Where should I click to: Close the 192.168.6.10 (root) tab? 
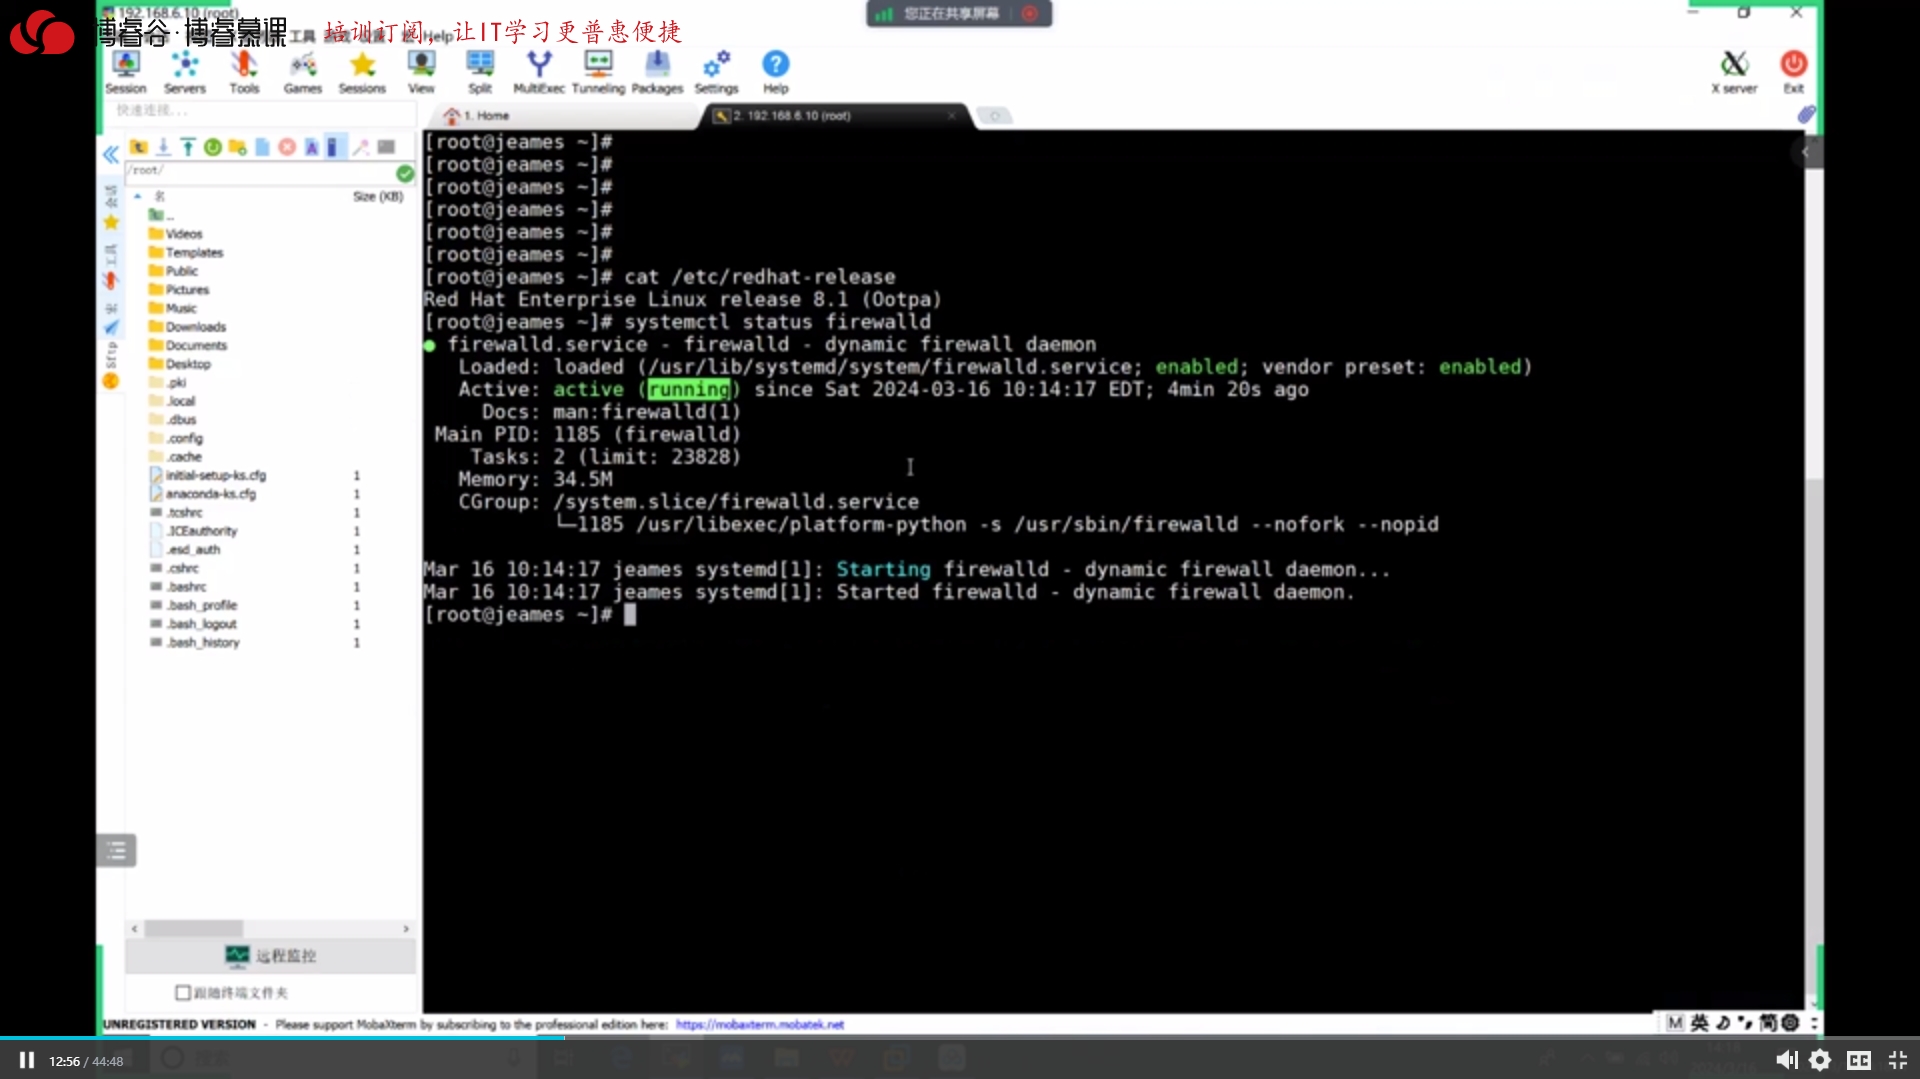tap(951, 116)
